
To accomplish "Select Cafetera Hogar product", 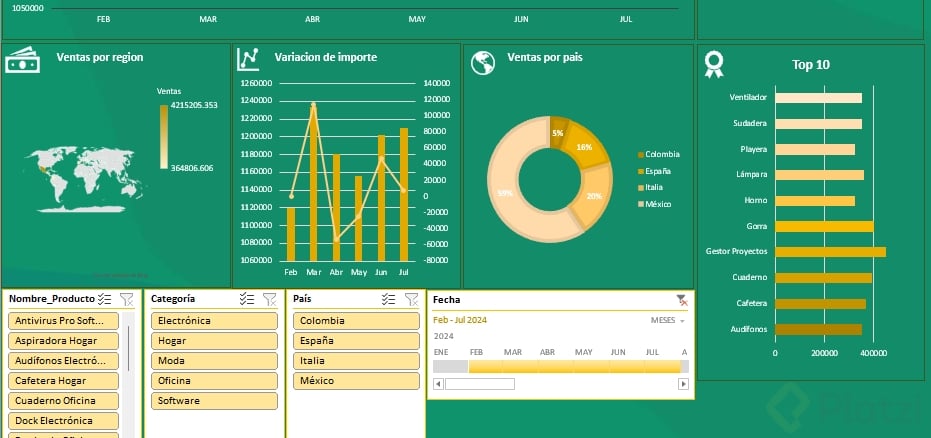I will (x=64, y=381).
